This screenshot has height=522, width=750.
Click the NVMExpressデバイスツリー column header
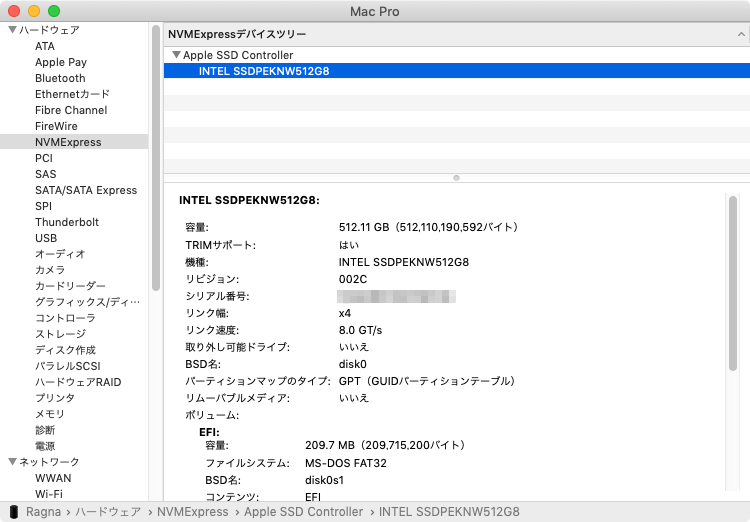[457, 34]
